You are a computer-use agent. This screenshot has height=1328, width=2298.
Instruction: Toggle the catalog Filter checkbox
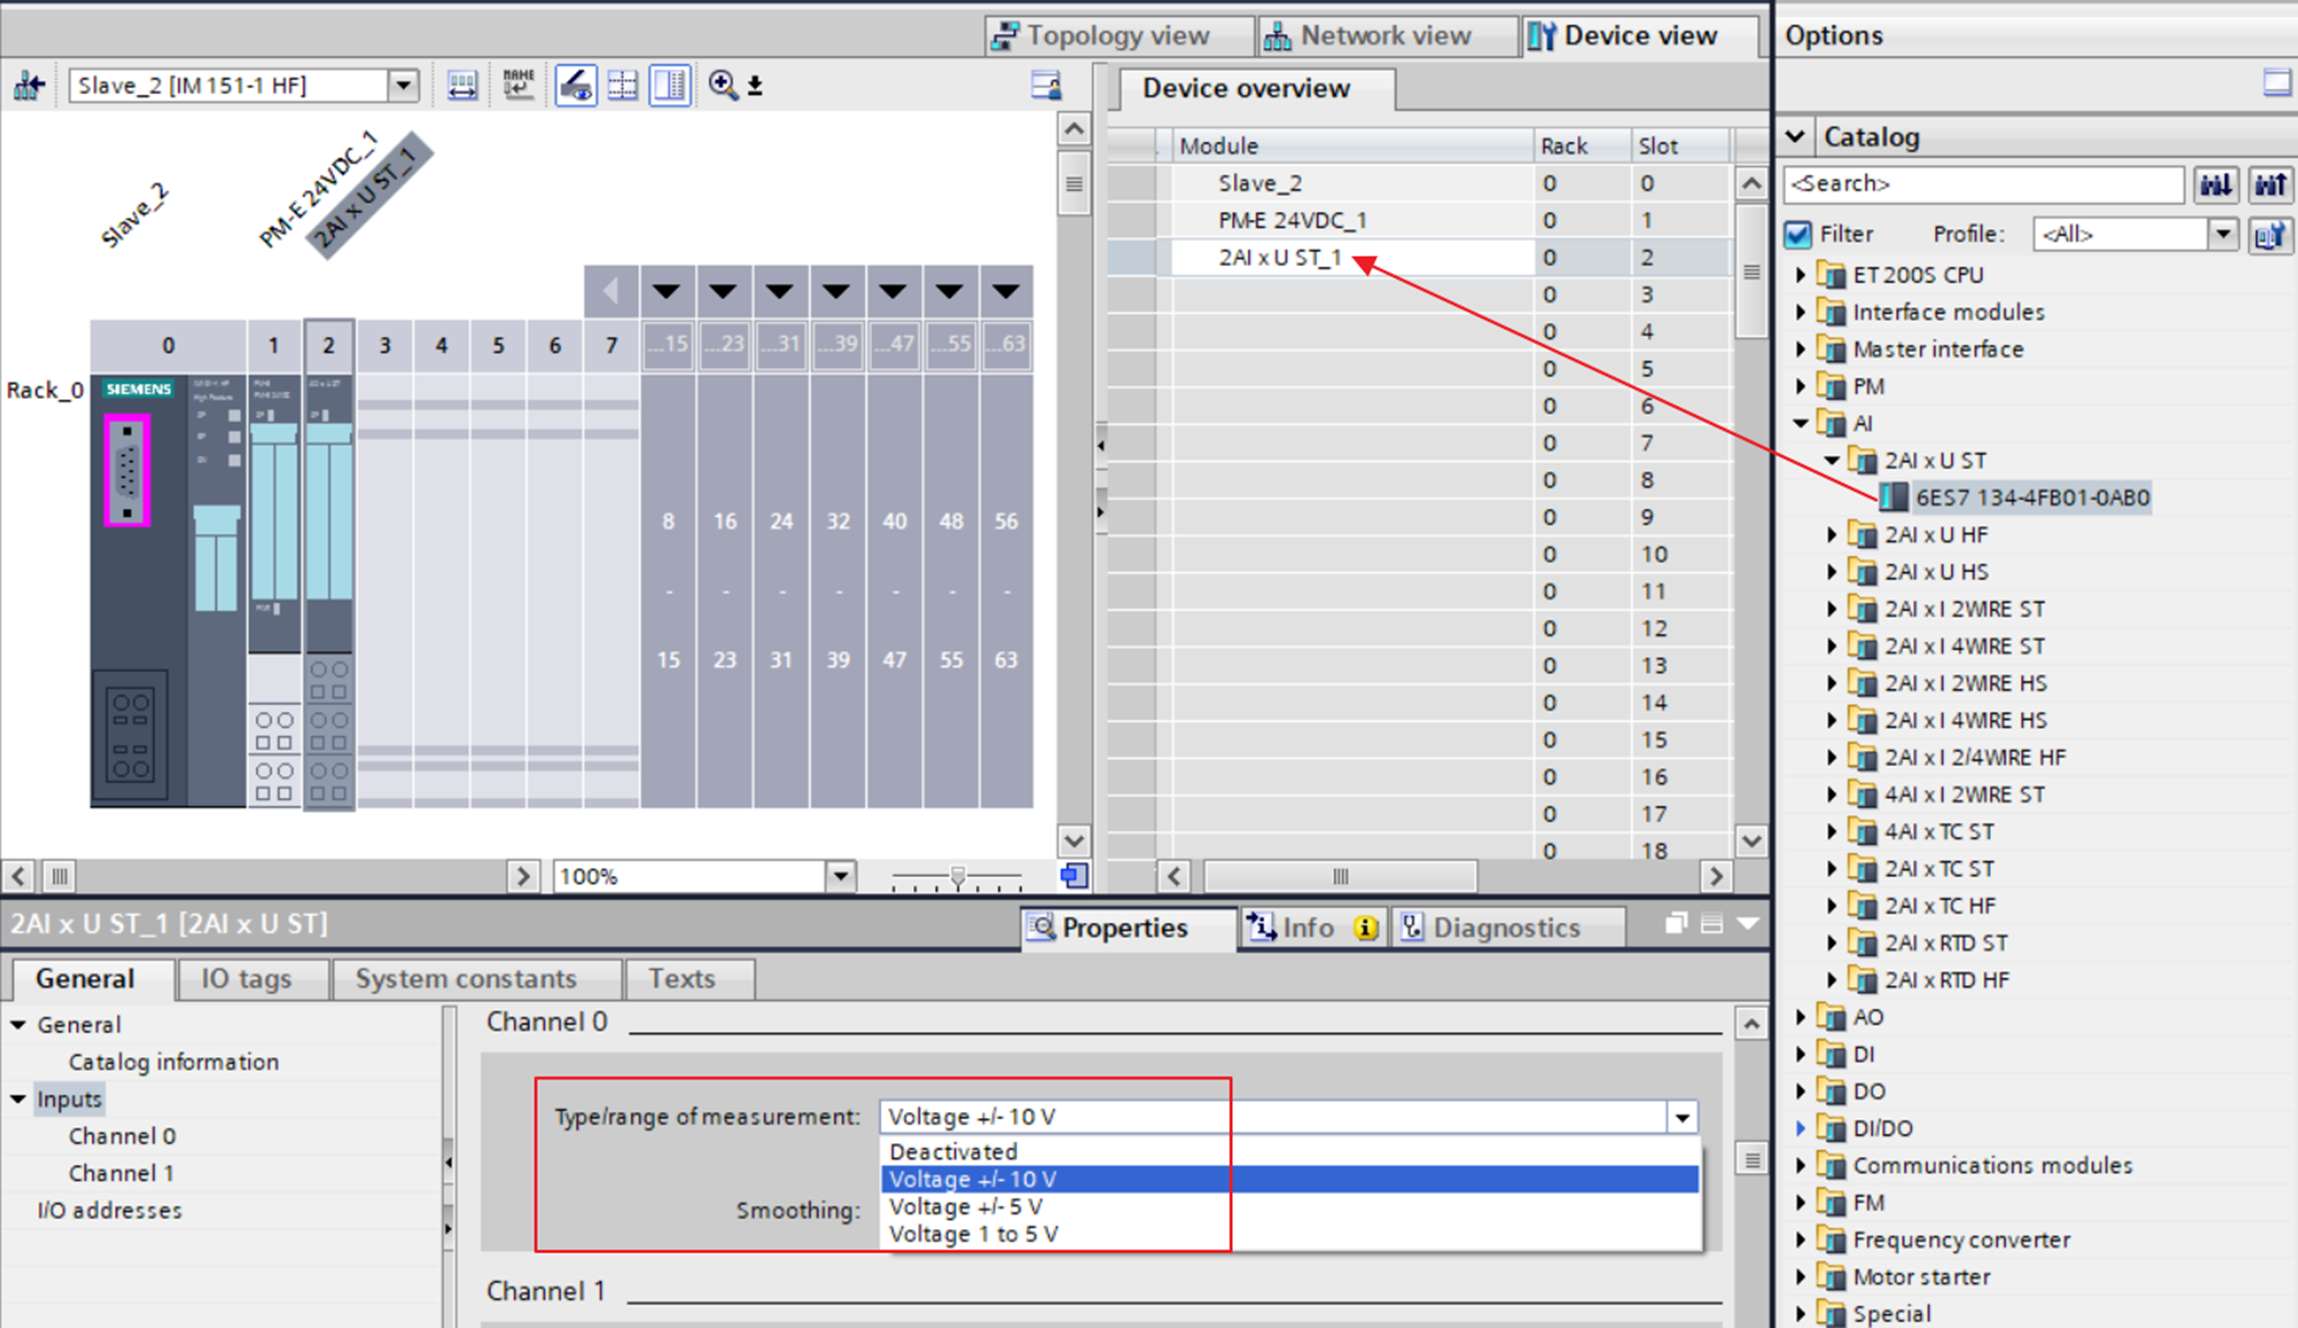point(1798,234)
